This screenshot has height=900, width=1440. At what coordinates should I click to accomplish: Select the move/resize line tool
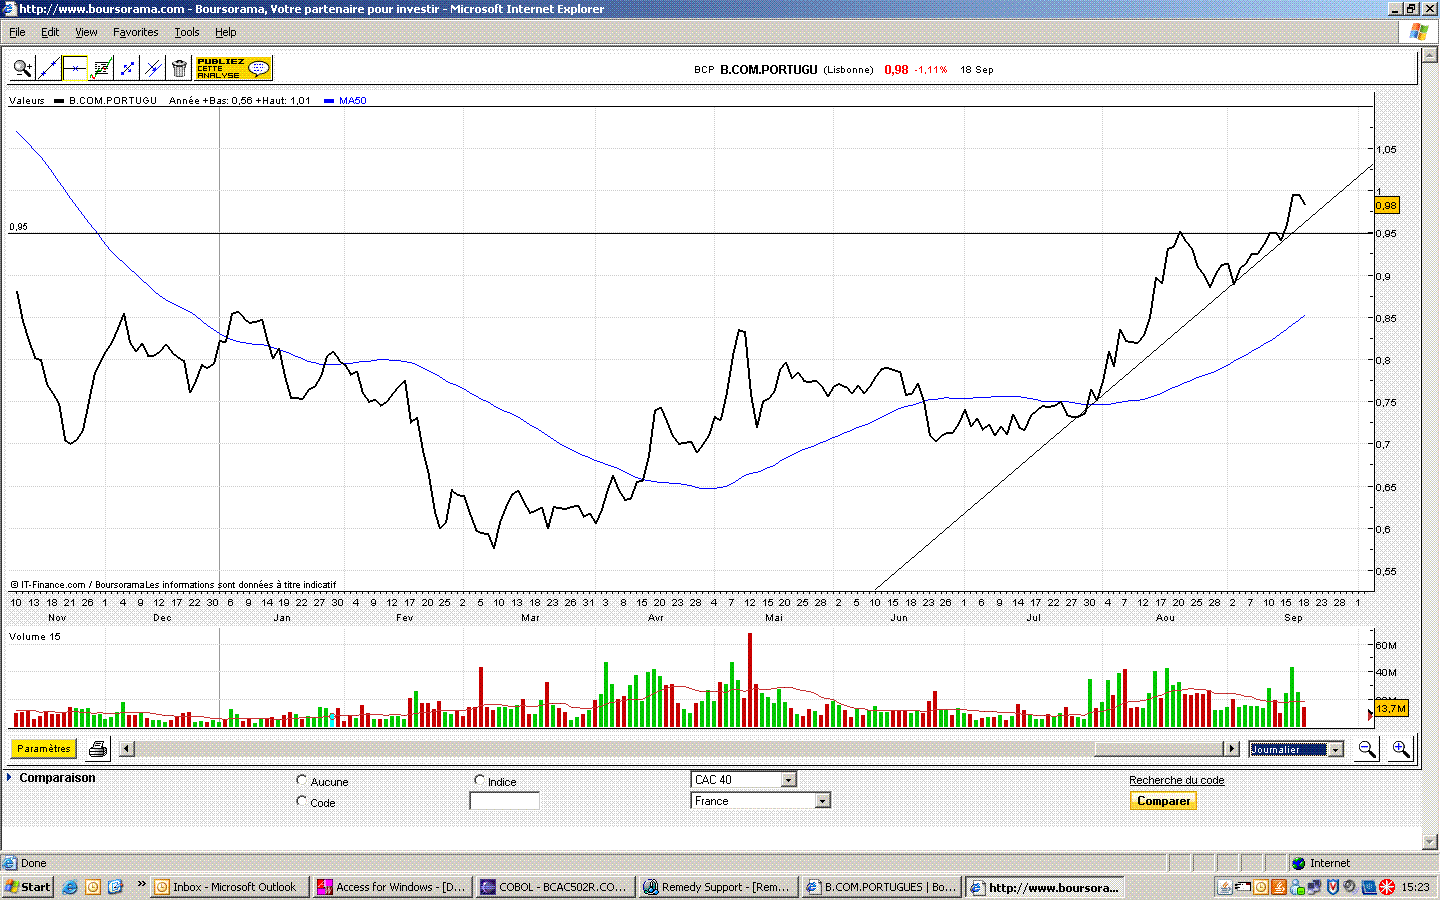click(127, 69)
